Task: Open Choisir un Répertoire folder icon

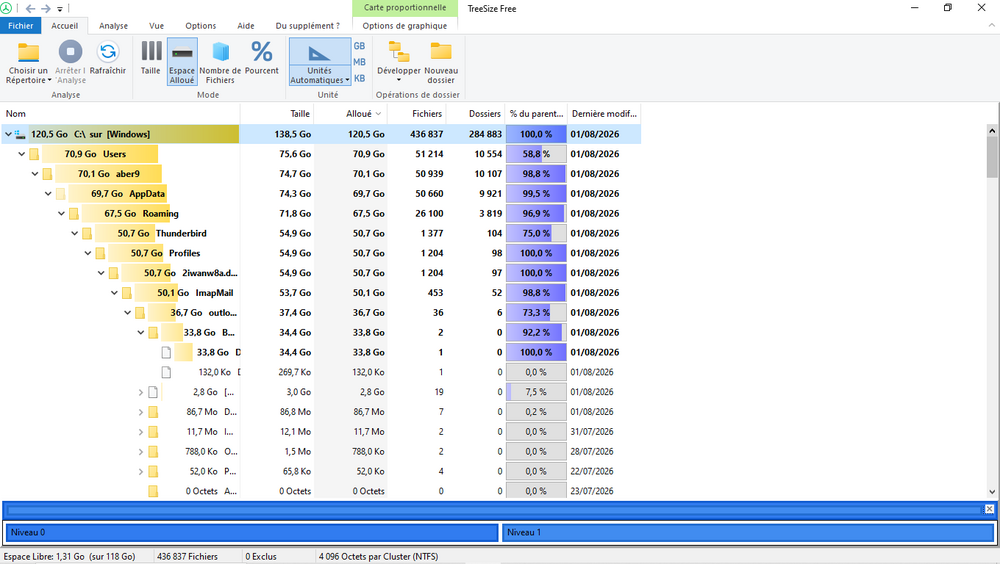Action: (28, 52)
